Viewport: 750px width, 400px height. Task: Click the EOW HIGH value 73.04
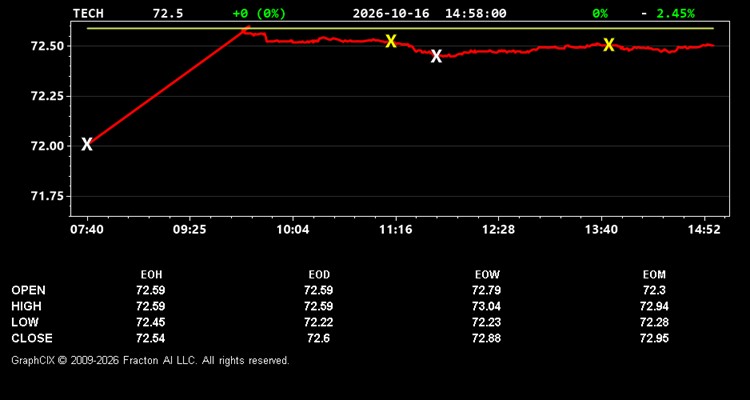486,306
